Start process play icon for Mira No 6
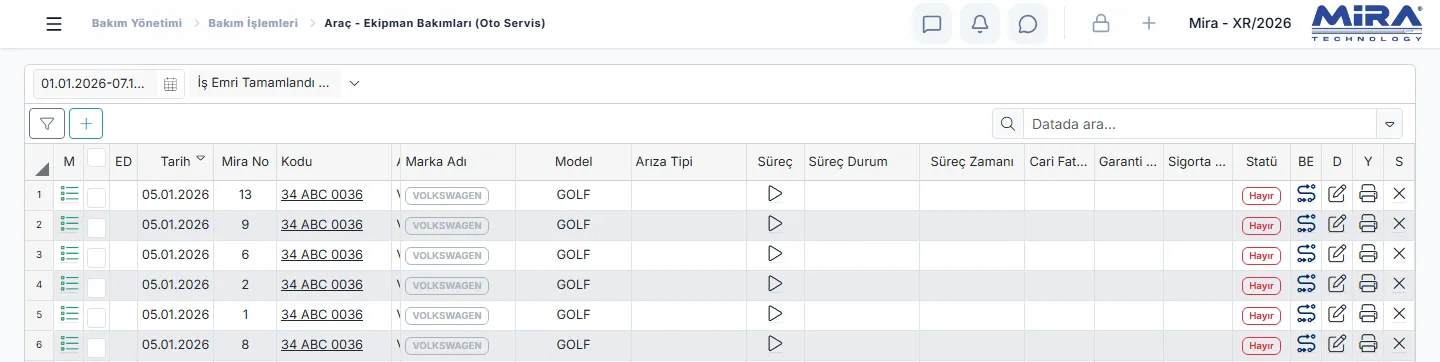The image size is (1440, 362). coord(774,254)
